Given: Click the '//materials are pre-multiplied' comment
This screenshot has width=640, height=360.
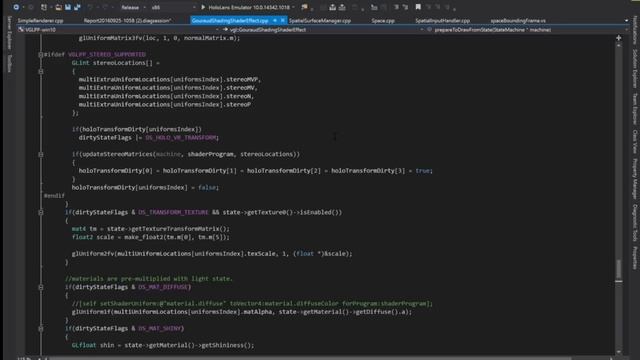Looking at the screenshot, I should [x=149, y=279].
